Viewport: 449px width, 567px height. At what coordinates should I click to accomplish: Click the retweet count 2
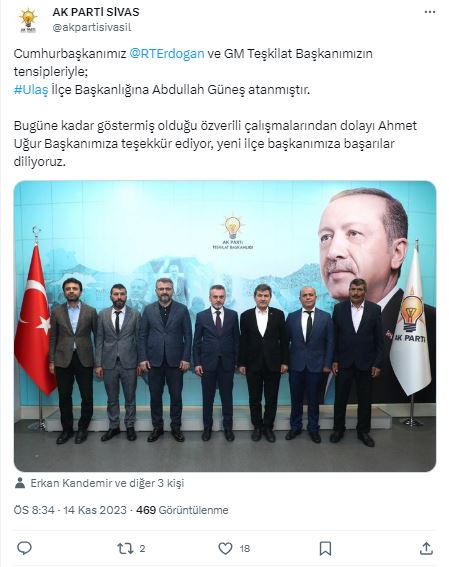point(142,549)
